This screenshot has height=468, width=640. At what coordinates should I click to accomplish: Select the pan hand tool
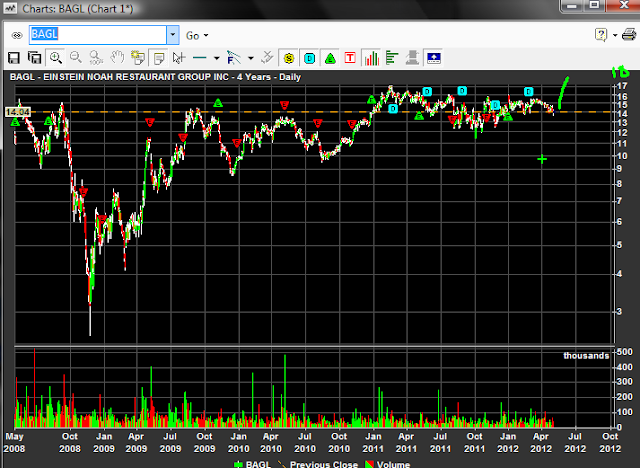(x=117, y=58)
